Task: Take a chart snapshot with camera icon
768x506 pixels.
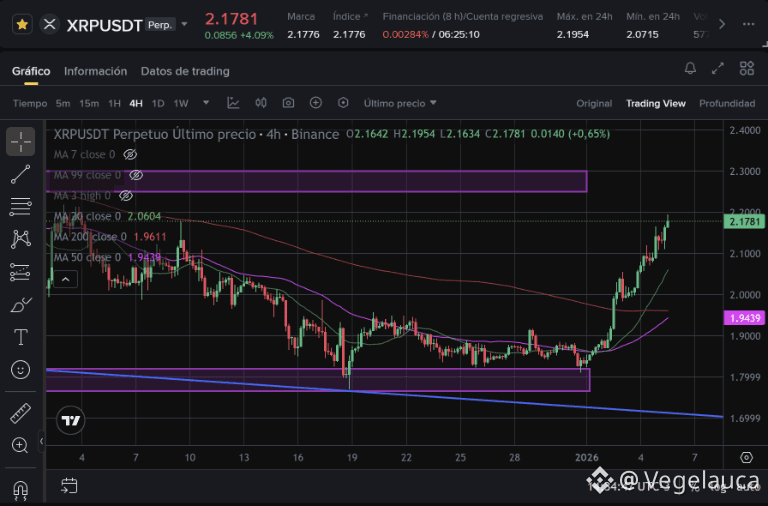Action: click(x=288, y=103)
